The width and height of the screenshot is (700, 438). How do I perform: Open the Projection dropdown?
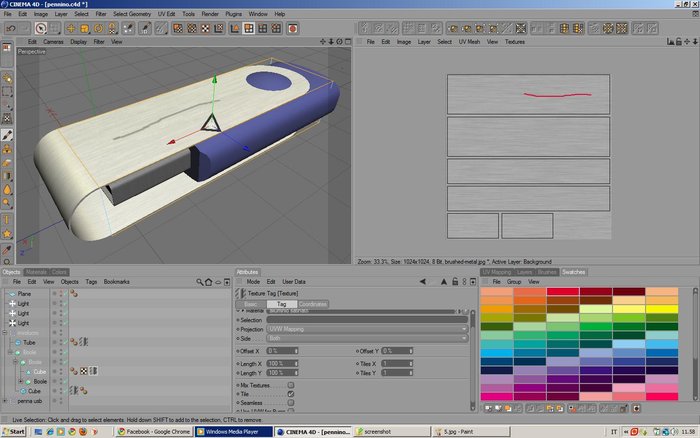[367, 329]
